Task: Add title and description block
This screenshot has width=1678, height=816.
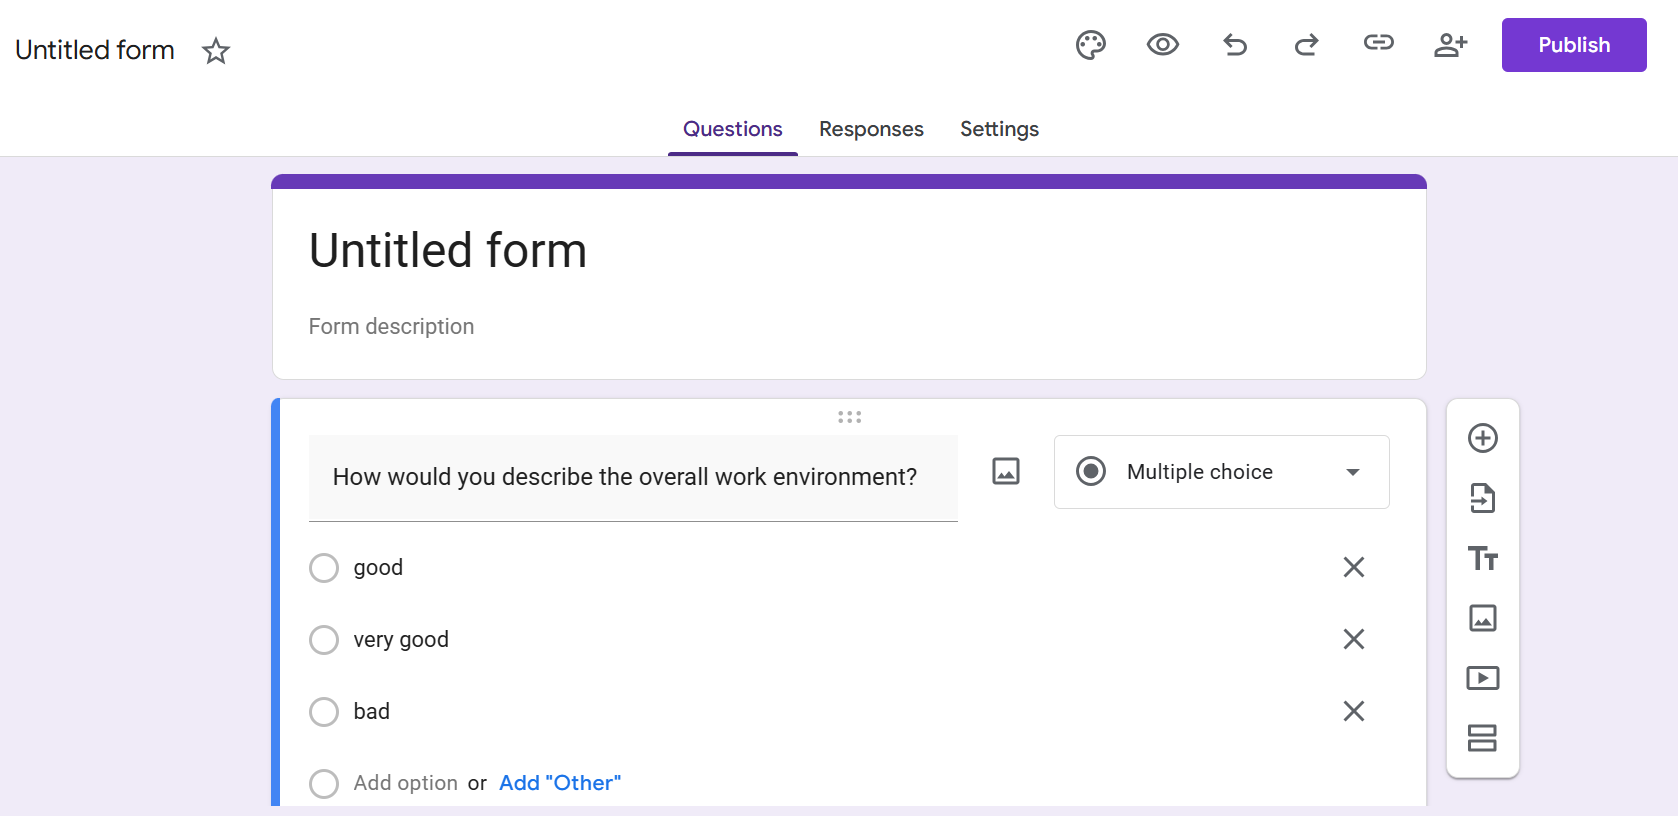Action: pos(1483,558)
